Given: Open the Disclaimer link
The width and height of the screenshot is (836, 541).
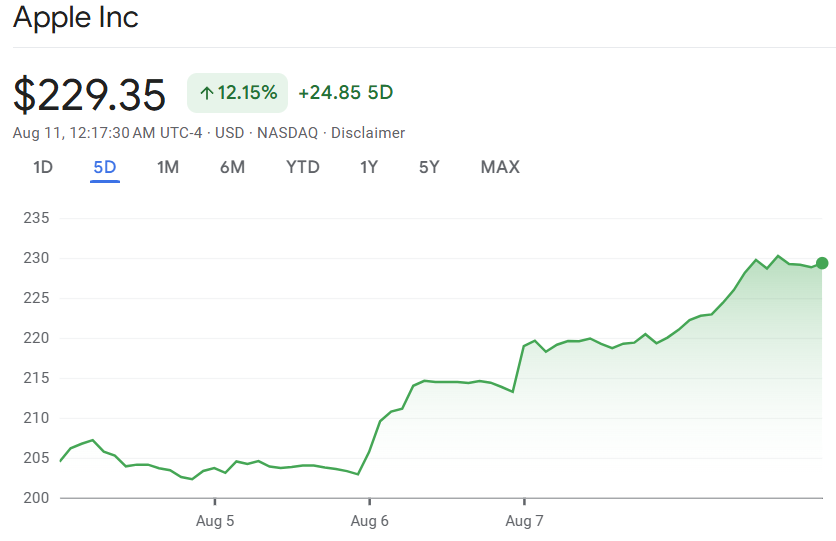Looking at the screenshot, I should [368, 133].
